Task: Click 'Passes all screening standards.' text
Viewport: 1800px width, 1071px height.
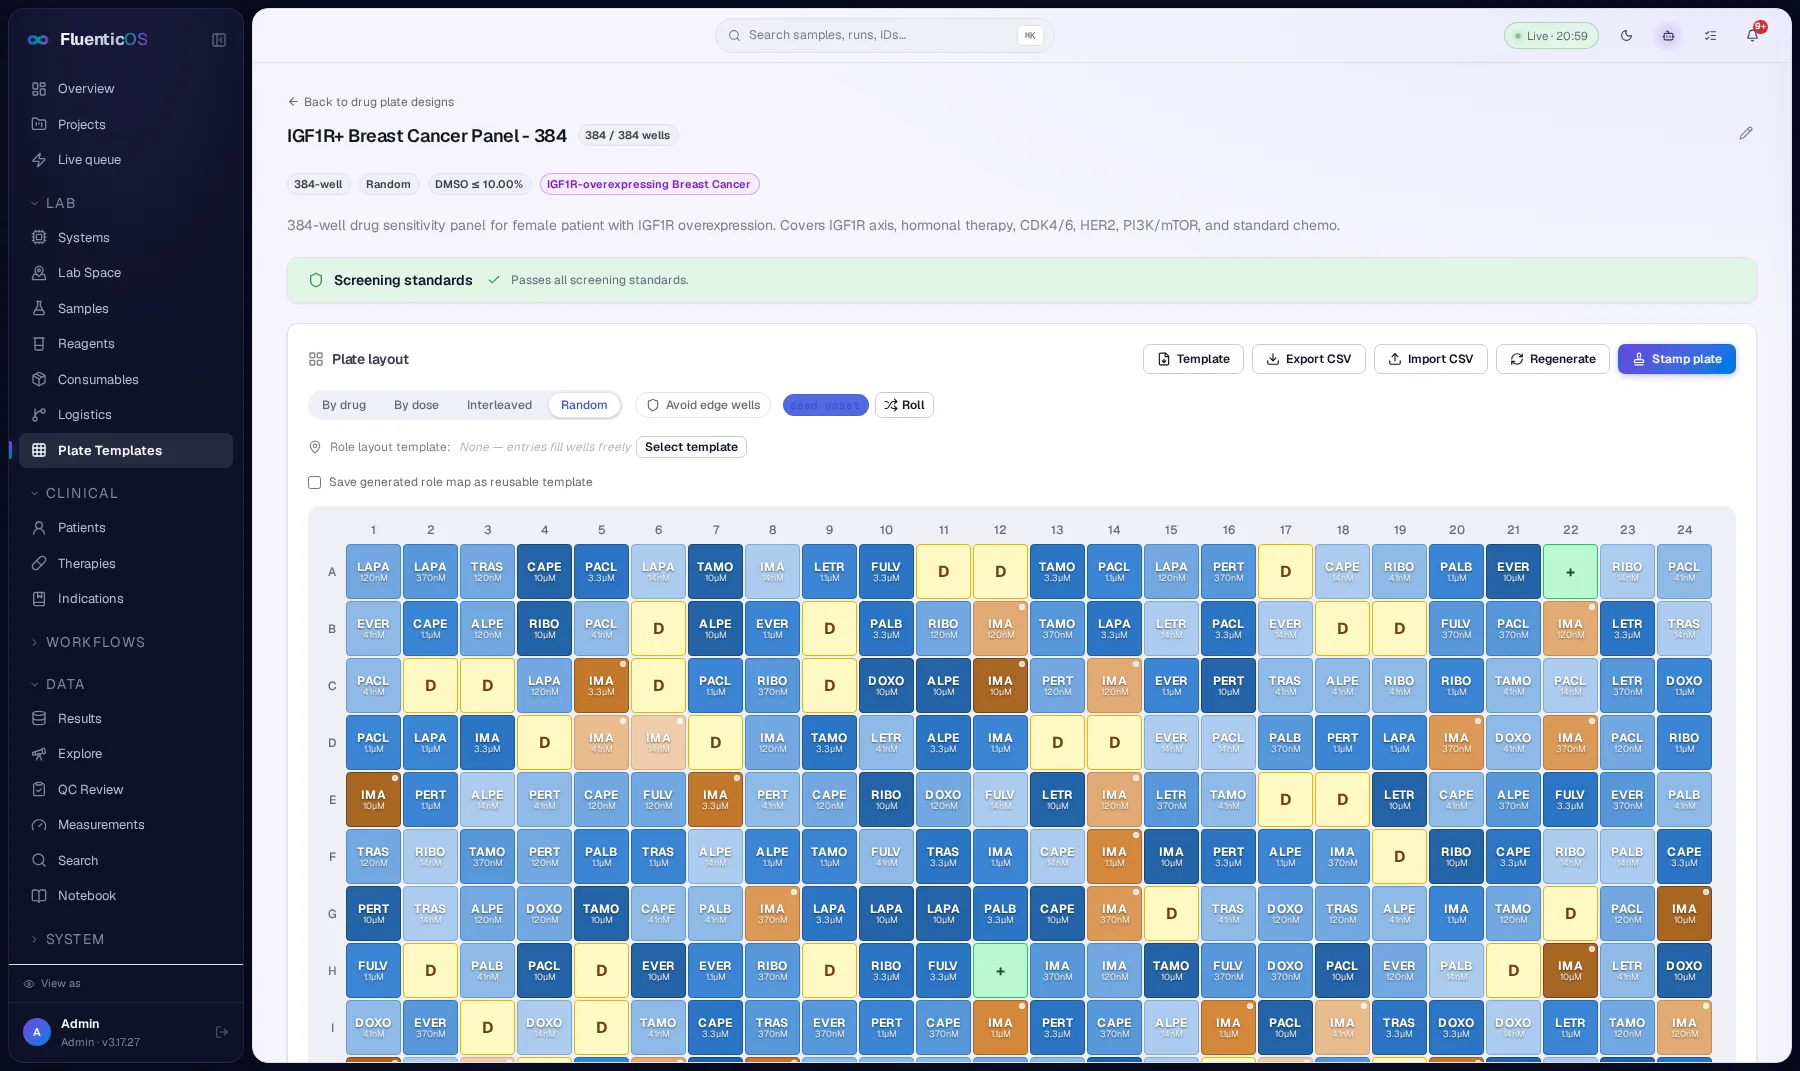Action: tap(600, 280)
